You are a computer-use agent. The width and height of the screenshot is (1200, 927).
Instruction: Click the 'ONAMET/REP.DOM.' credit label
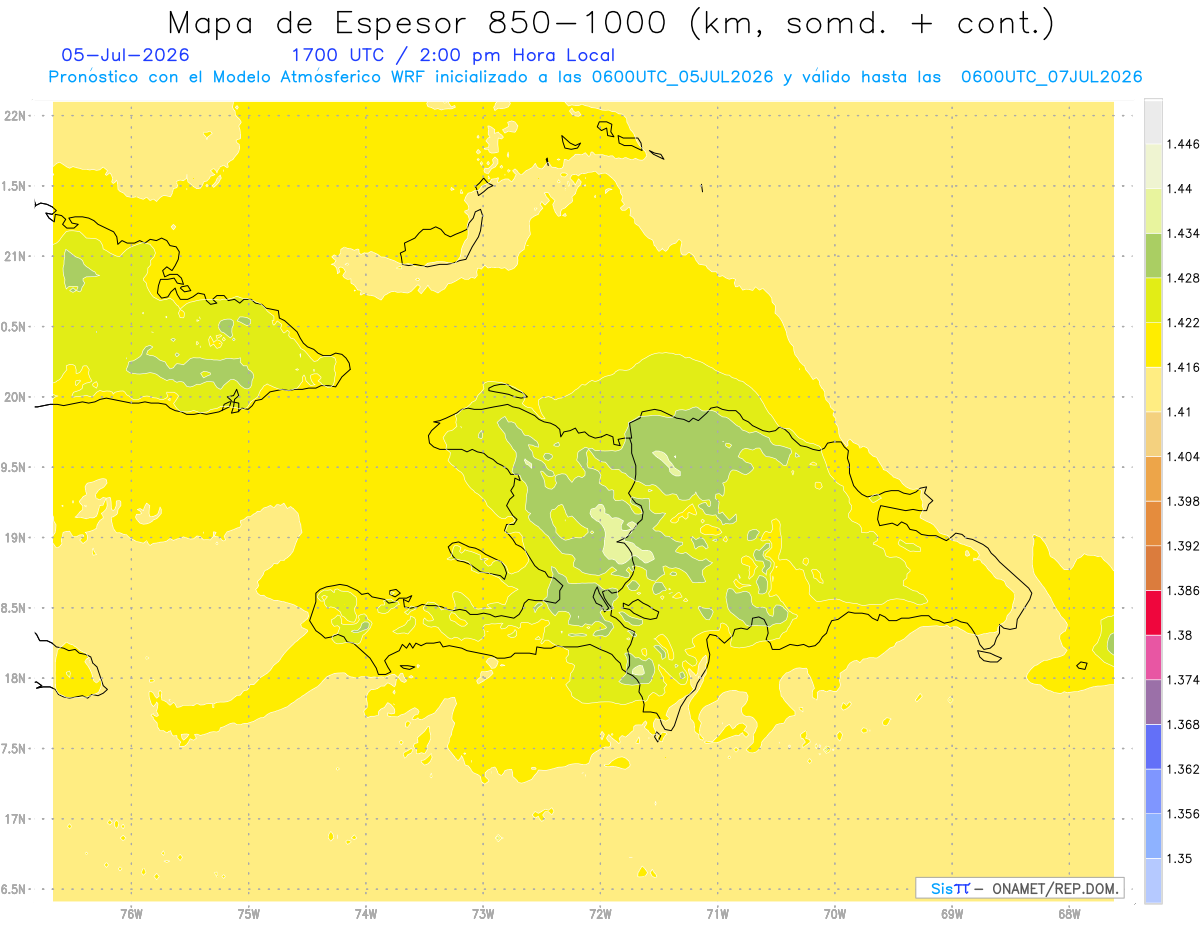pos(1056,888)
